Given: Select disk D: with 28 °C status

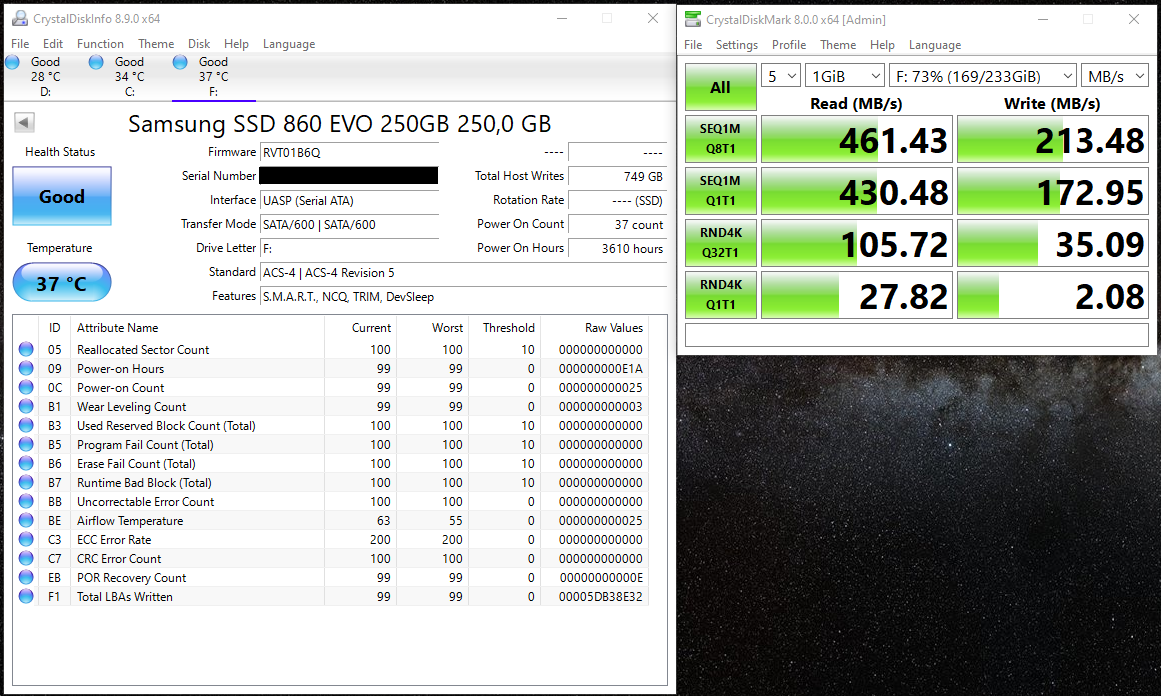Looking at the screenshot, I should pos(44,76).
